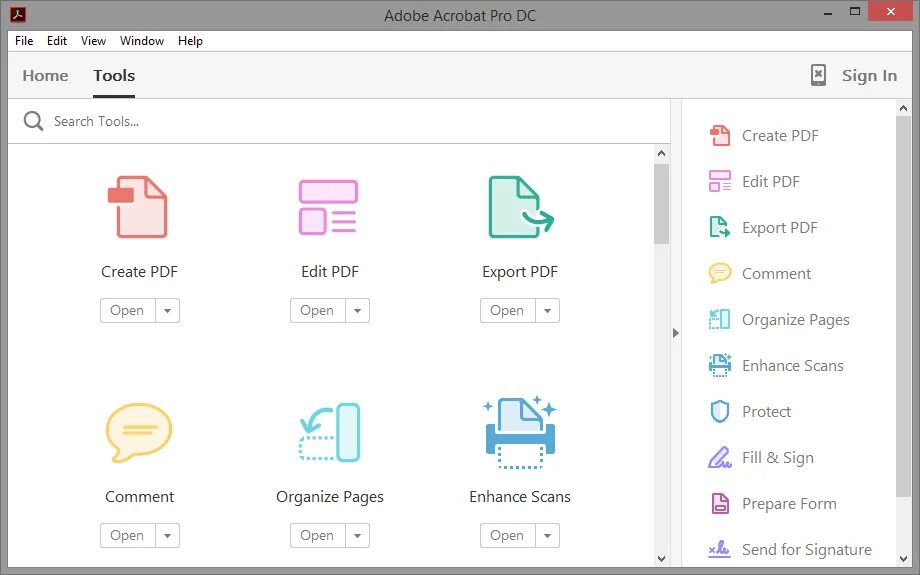Expand the Comment Open dropdown arrow
920x575 pixels.
168,536
